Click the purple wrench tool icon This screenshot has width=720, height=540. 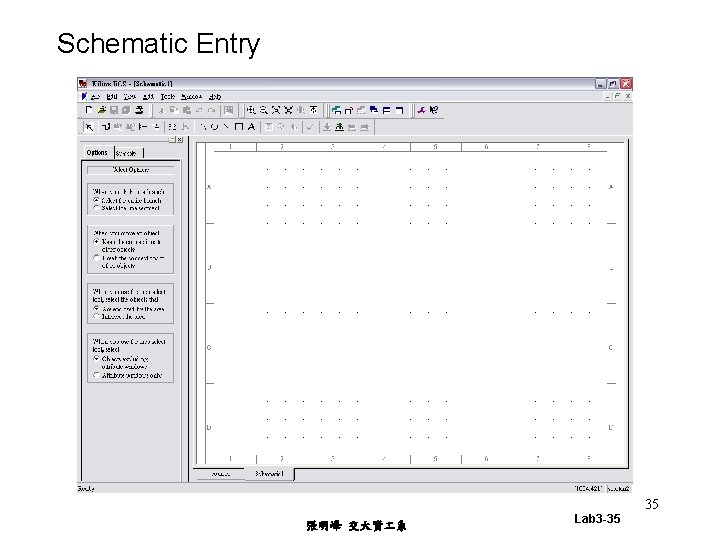[x=422, y=110]
